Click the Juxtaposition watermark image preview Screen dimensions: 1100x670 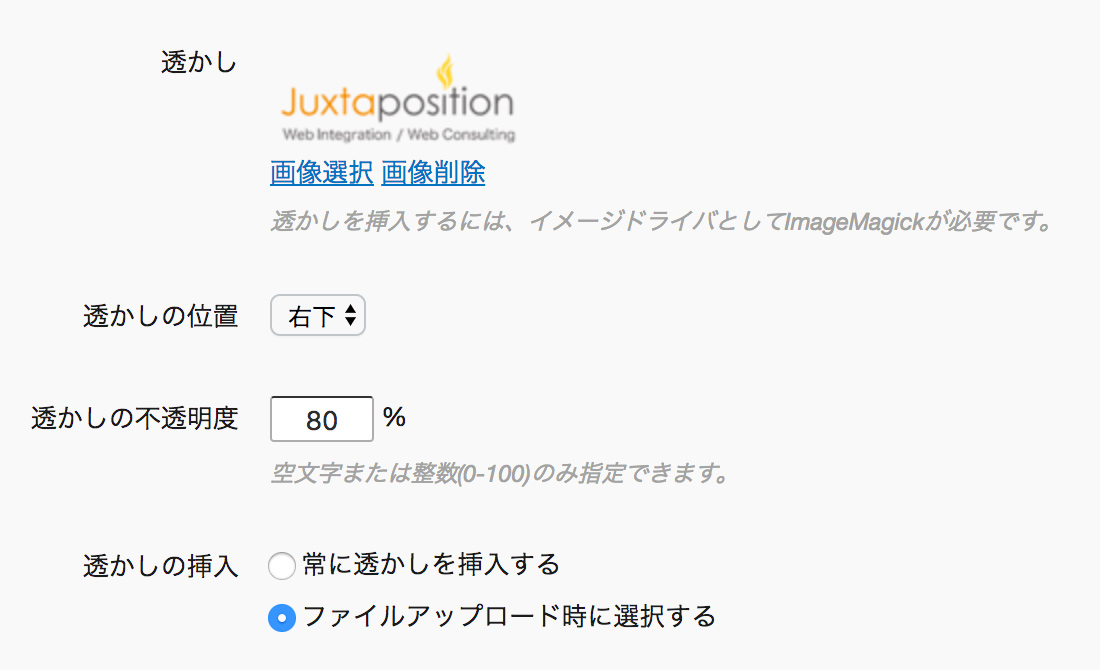click(x=398, y=99)
